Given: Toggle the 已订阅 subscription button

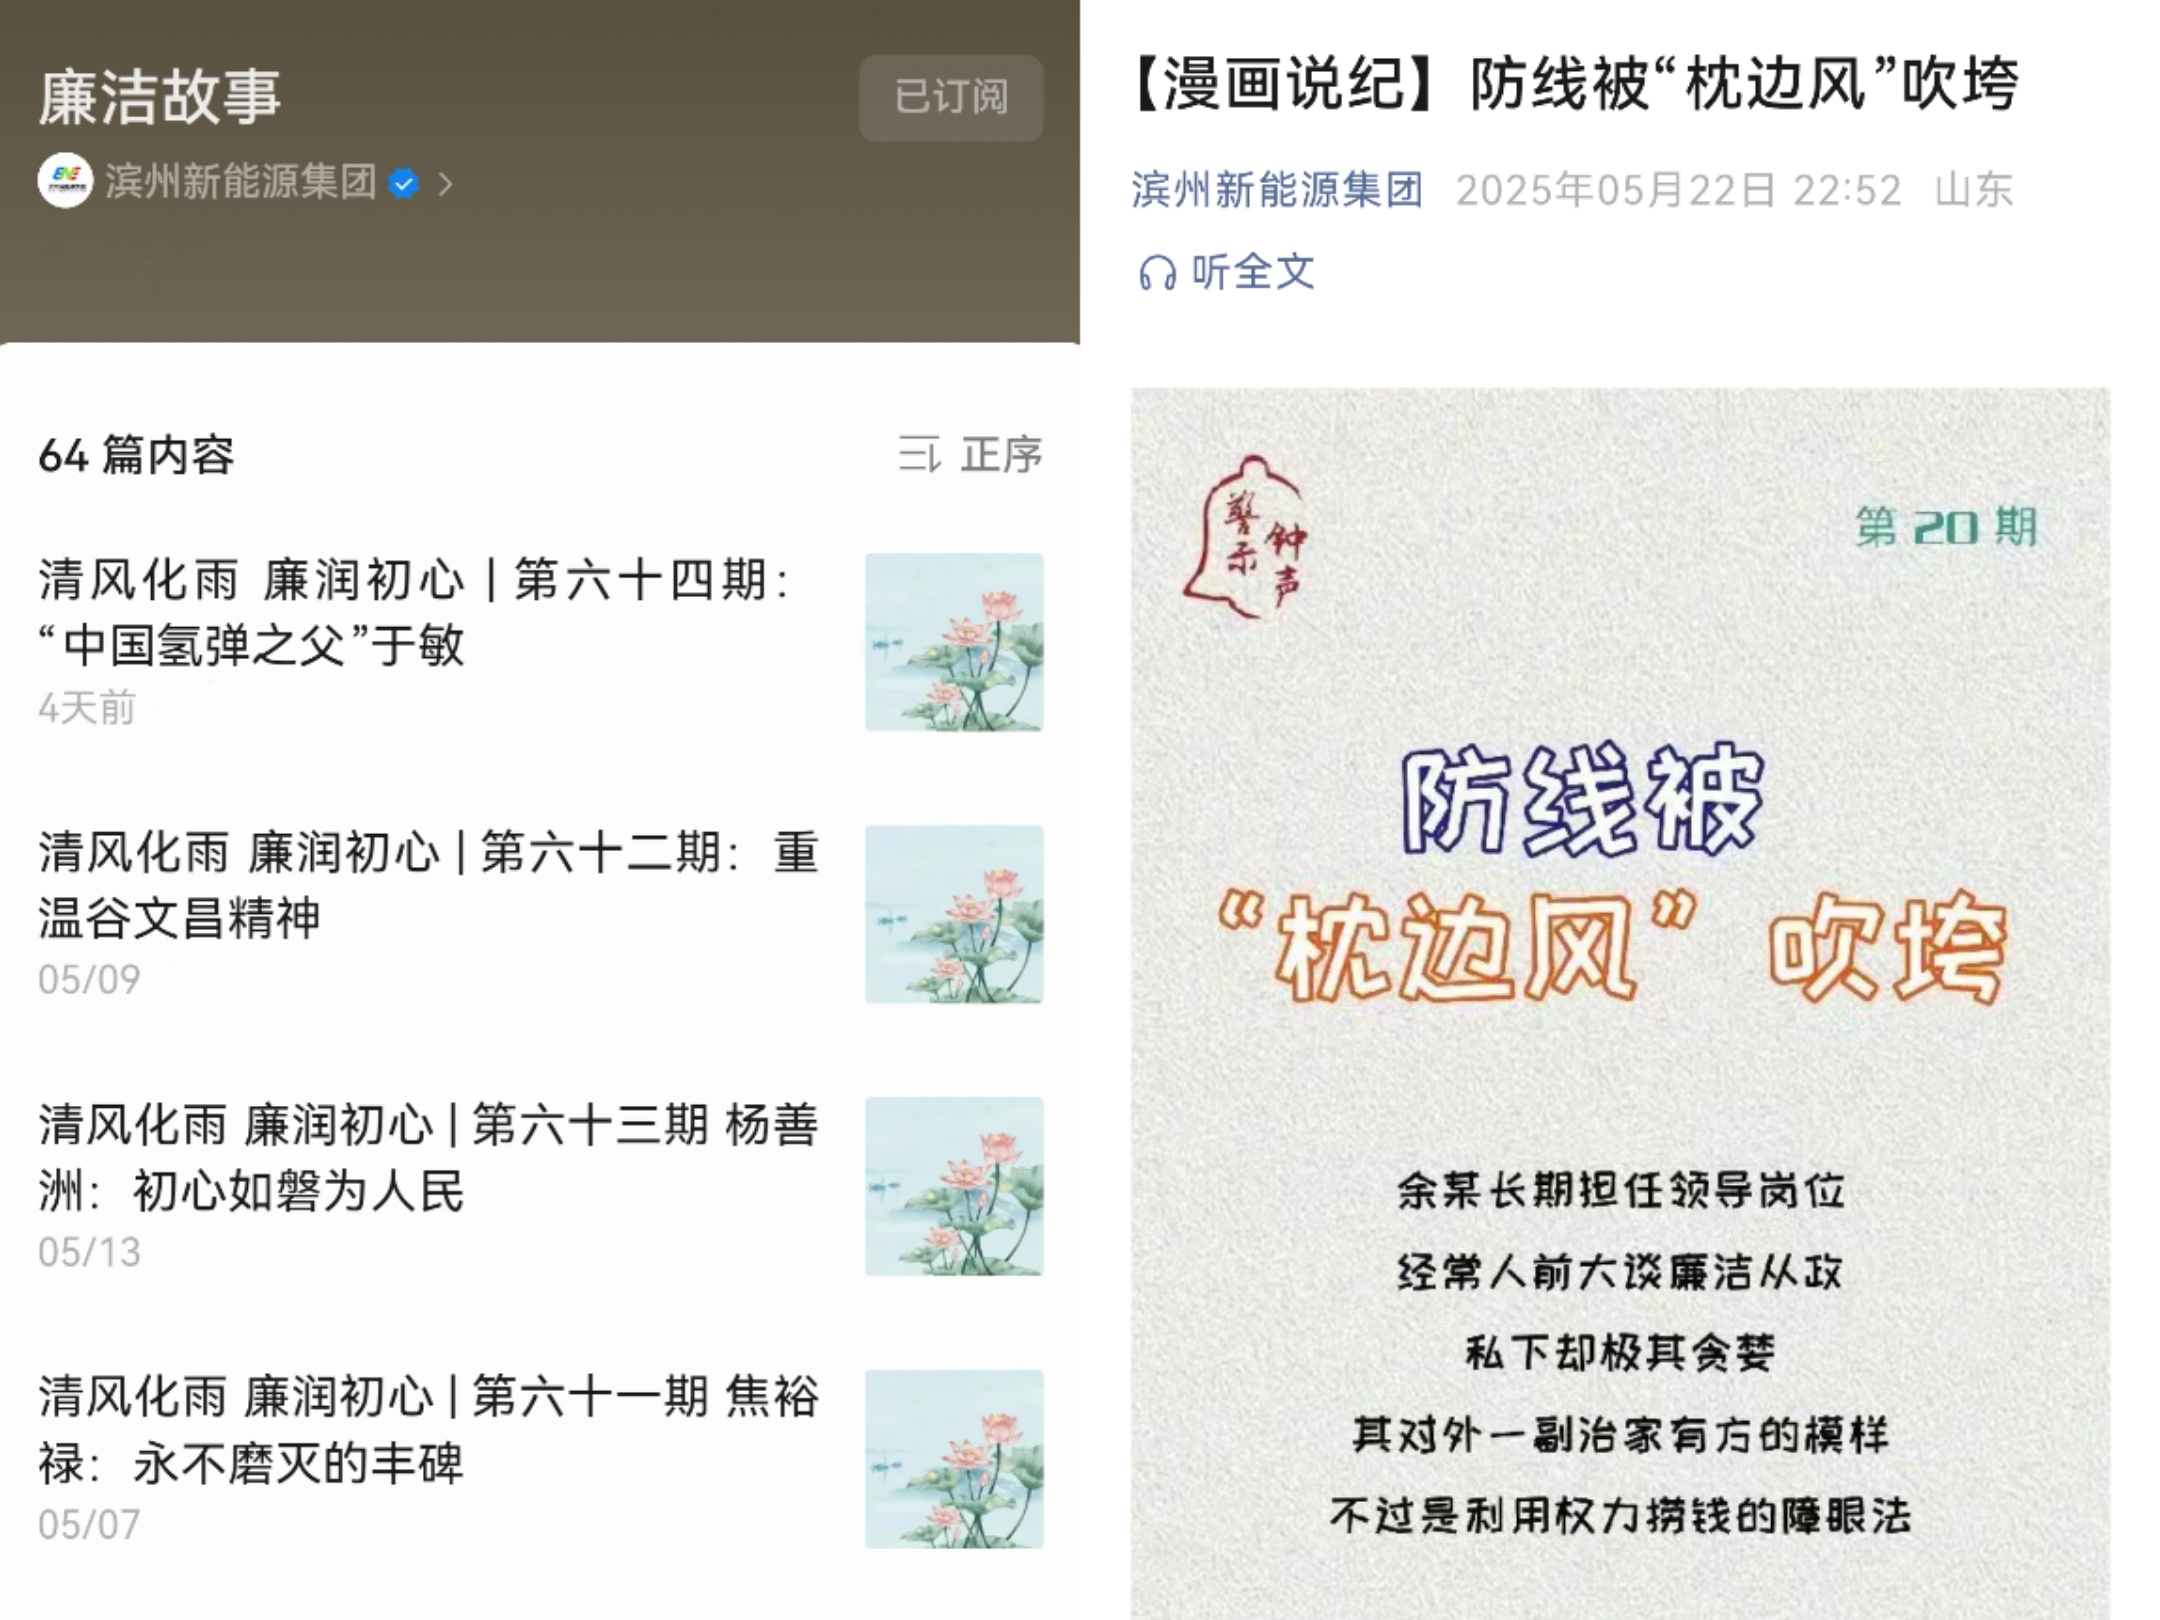Looking at the screenshot, I should (x=951, y=97).
